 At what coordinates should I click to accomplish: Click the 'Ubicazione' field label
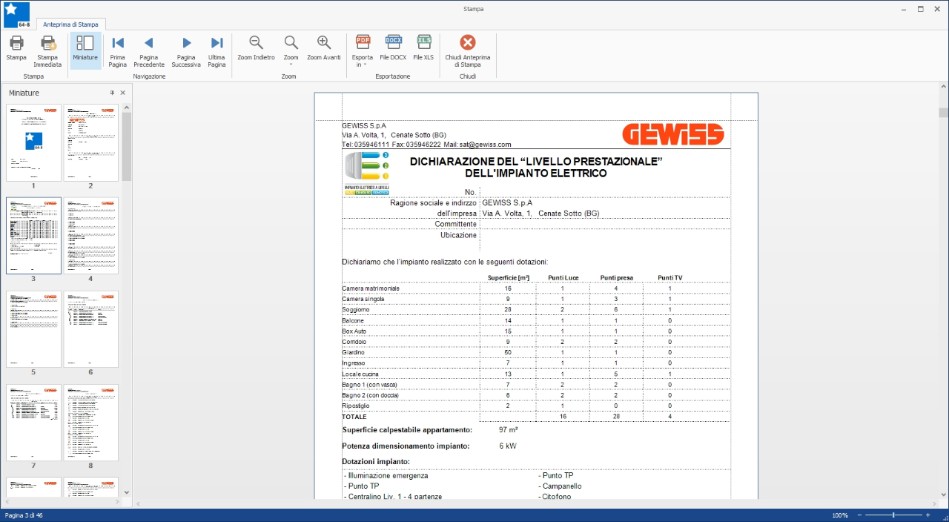[x=459, y=235]
